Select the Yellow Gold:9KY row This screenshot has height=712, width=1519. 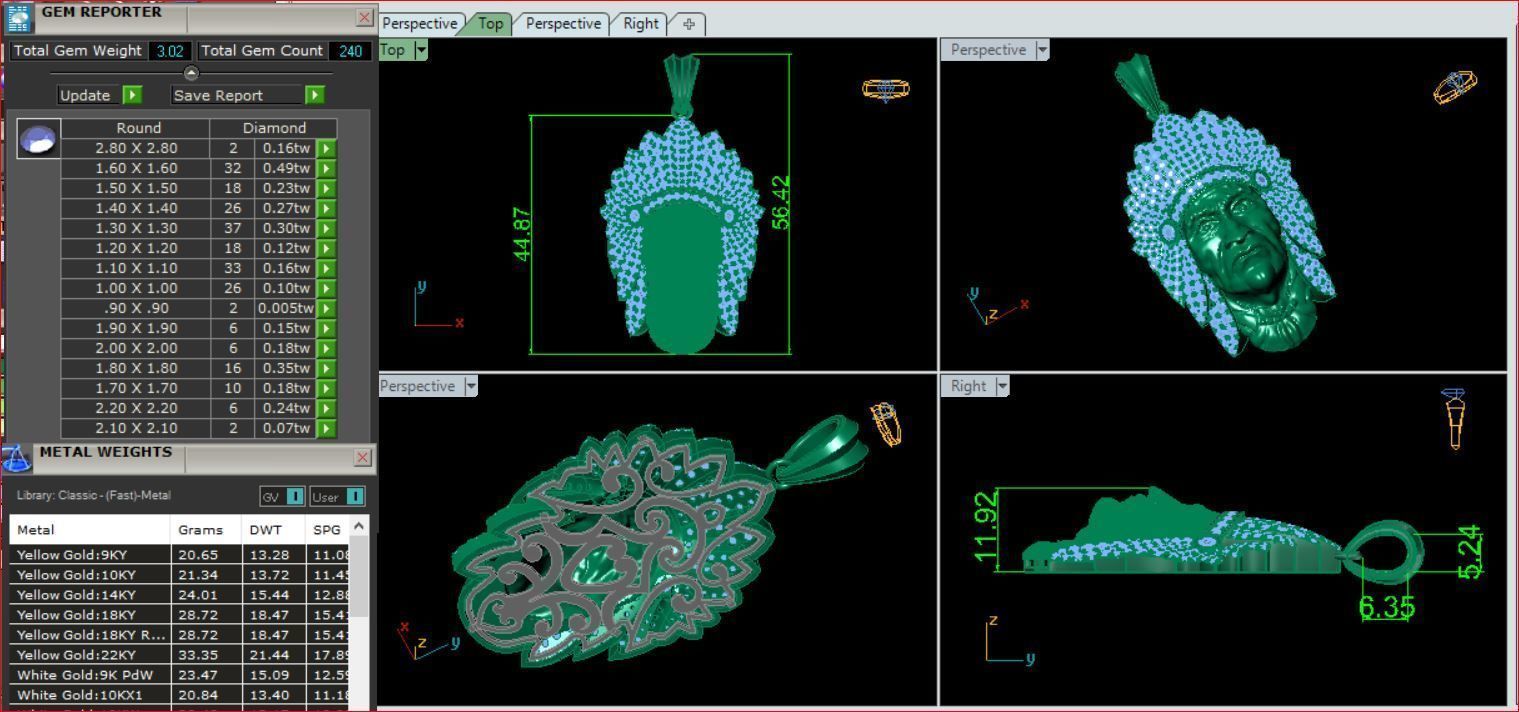pyautogui.click(x=180, y=555)
